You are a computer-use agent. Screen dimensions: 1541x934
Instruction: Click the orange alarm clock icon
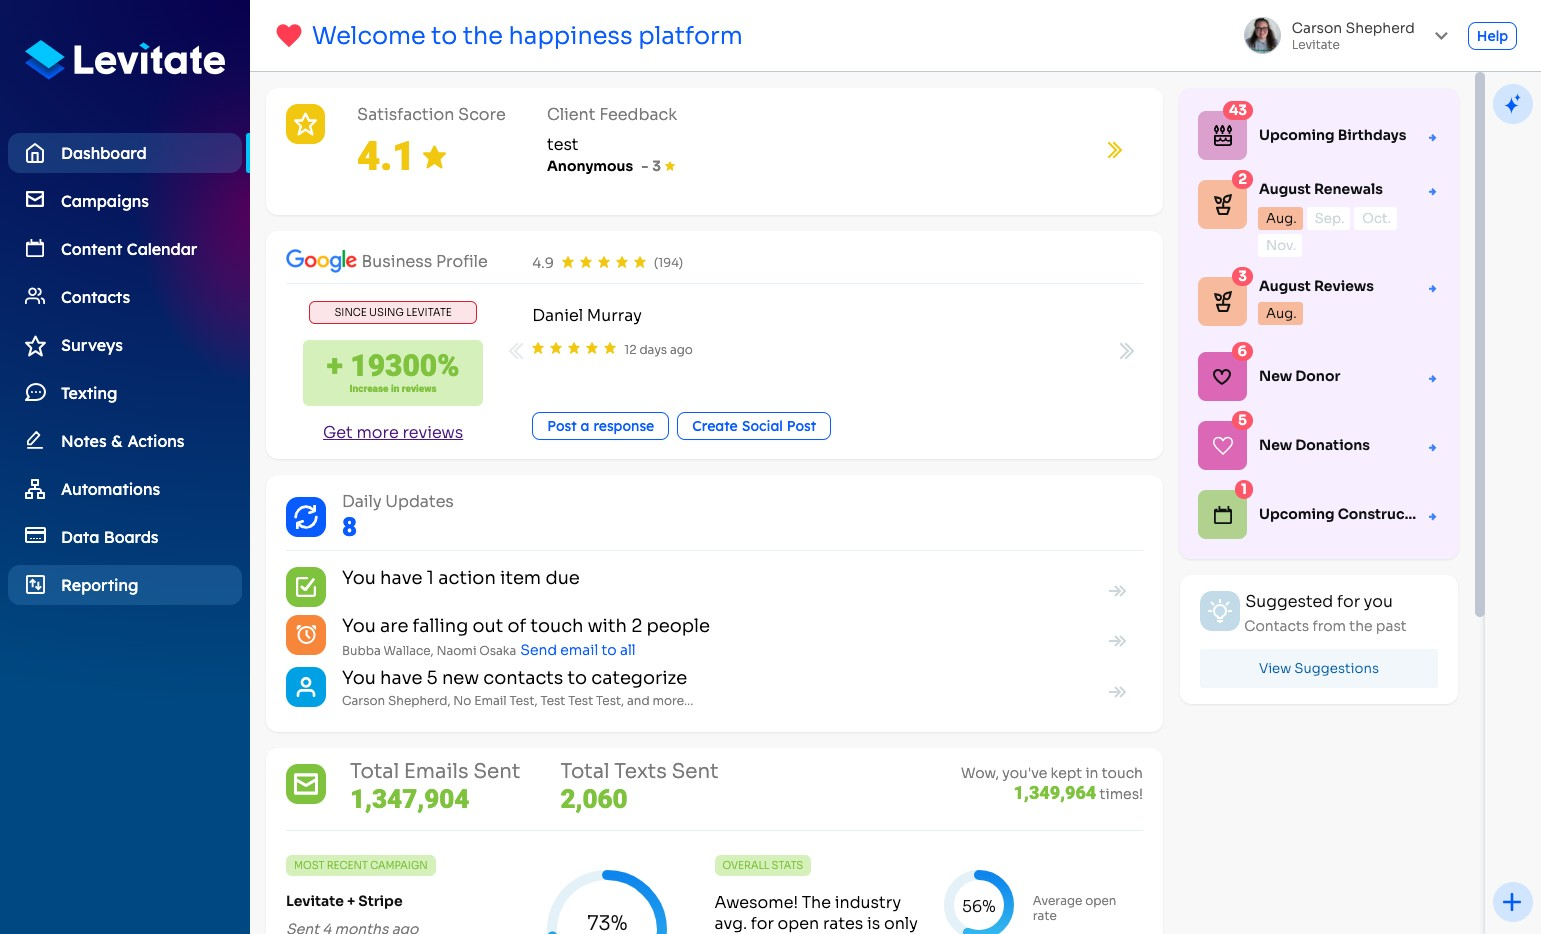click(x=306, y=635)
